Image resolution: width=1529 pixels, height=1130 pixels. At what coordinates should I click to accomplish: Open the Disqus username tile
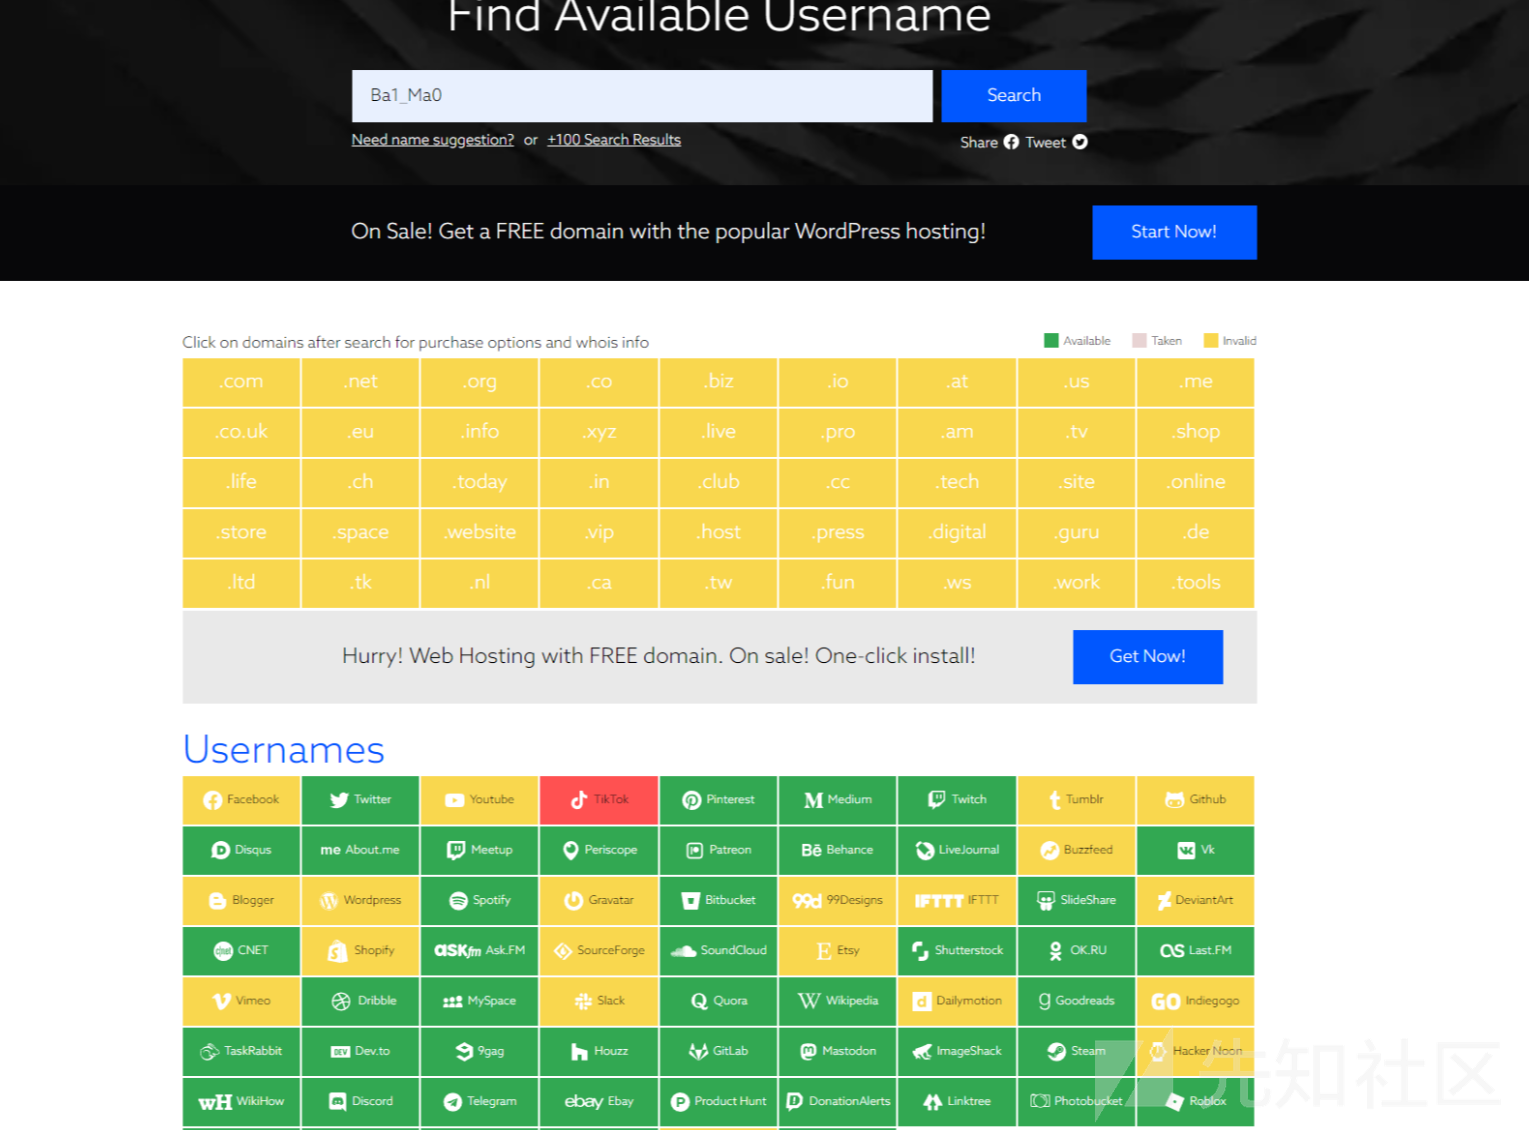241,850
